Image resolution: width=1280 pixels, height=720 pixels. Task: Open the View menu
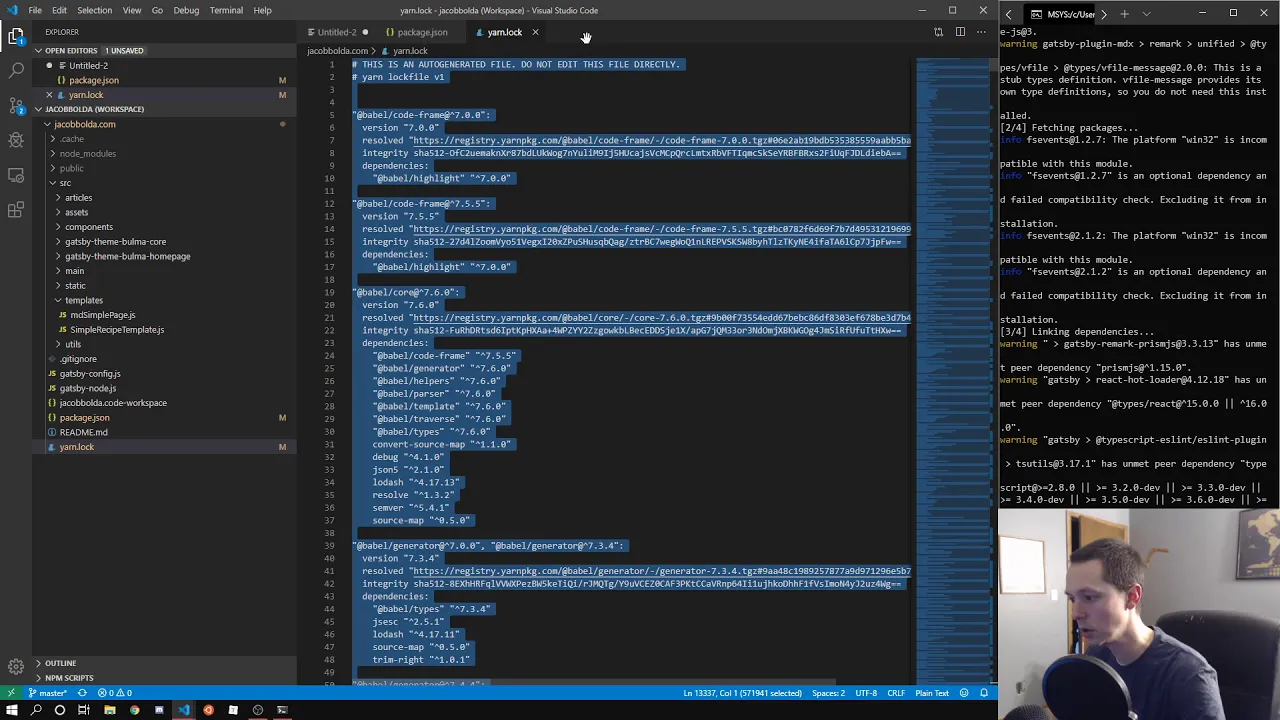[x=132, y=10]
